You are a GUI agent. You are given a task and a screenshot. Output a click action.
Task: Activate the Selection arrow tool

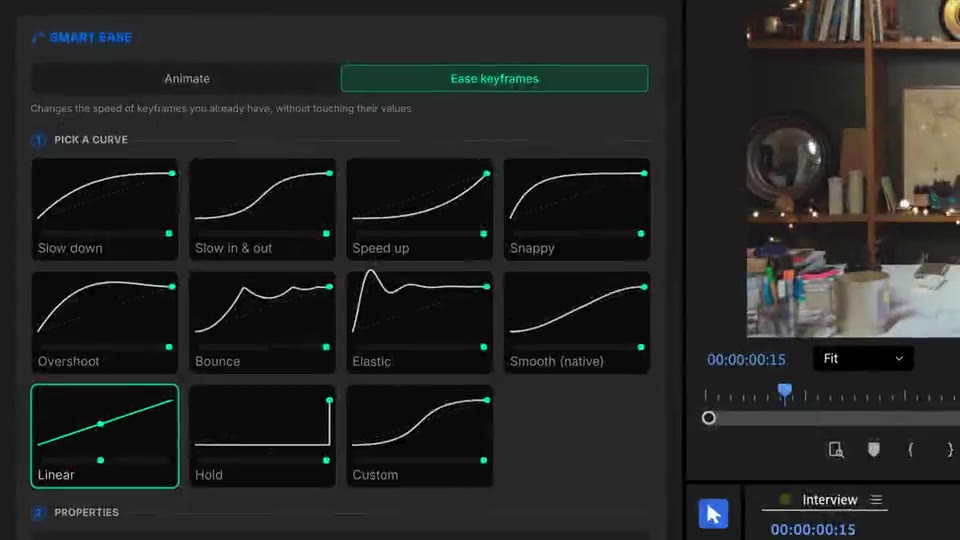coord(713,514)
